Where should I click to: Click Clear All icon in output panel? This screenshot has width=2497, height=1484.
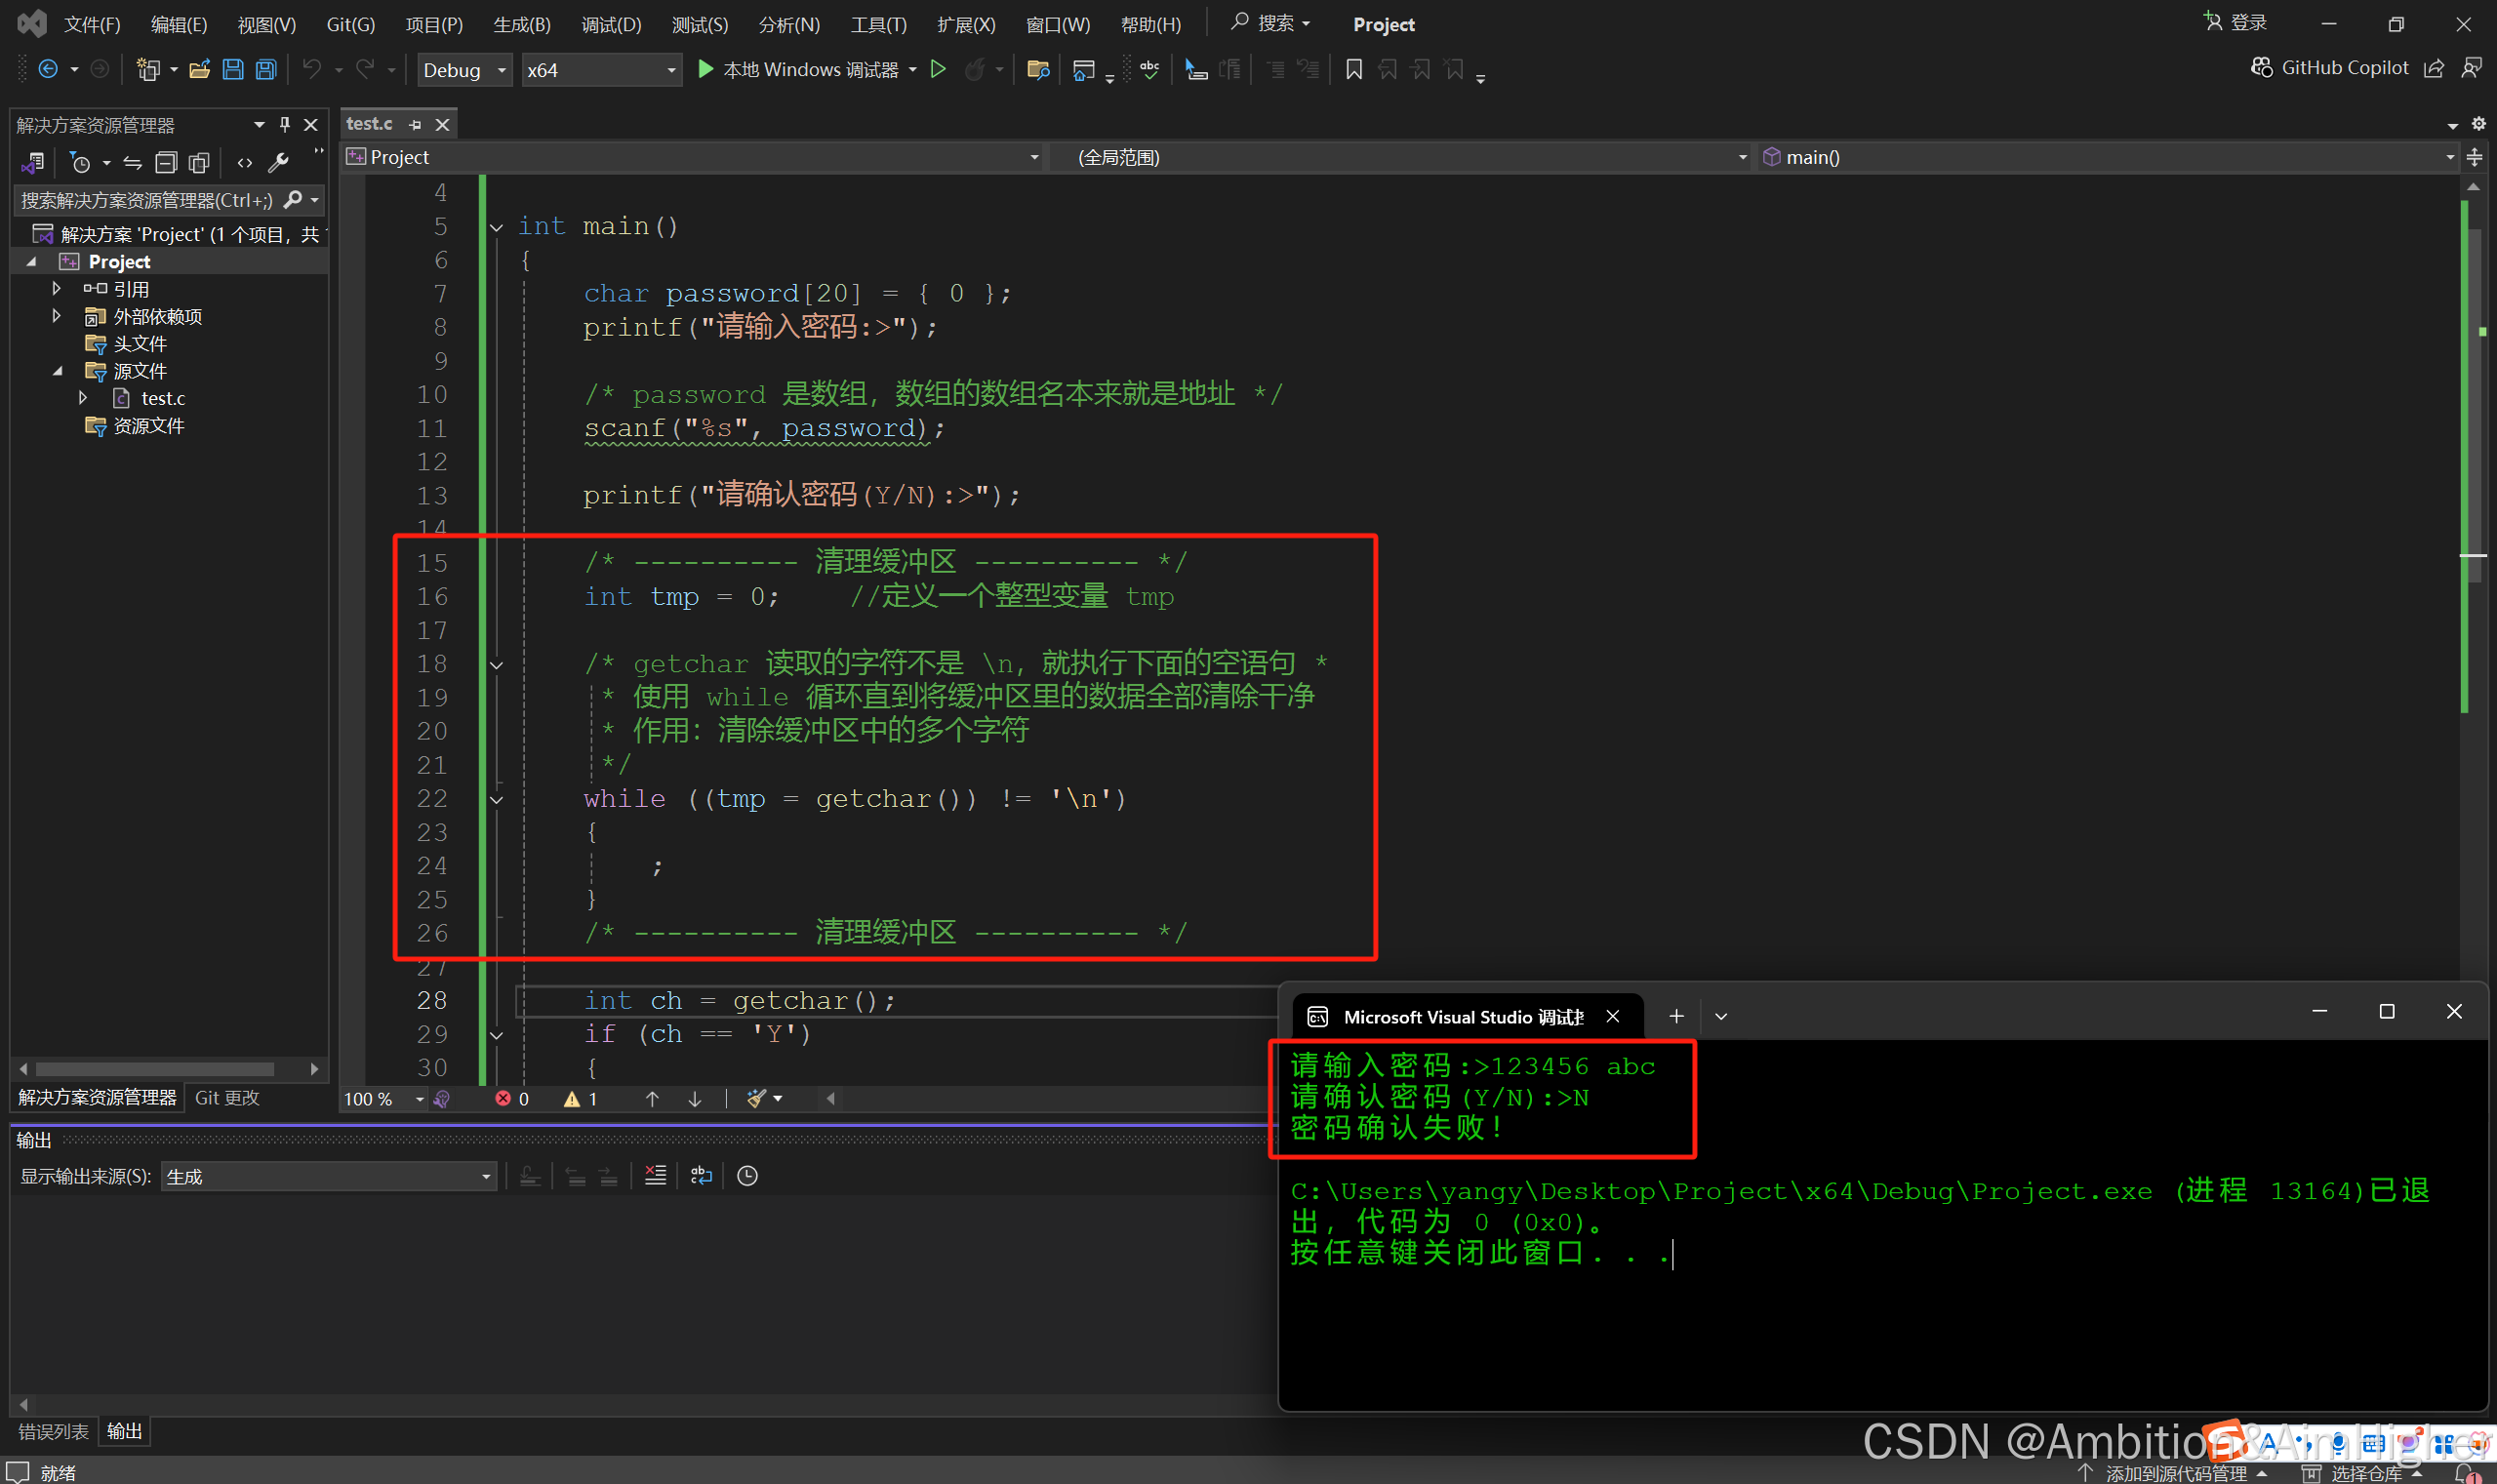655,1175
